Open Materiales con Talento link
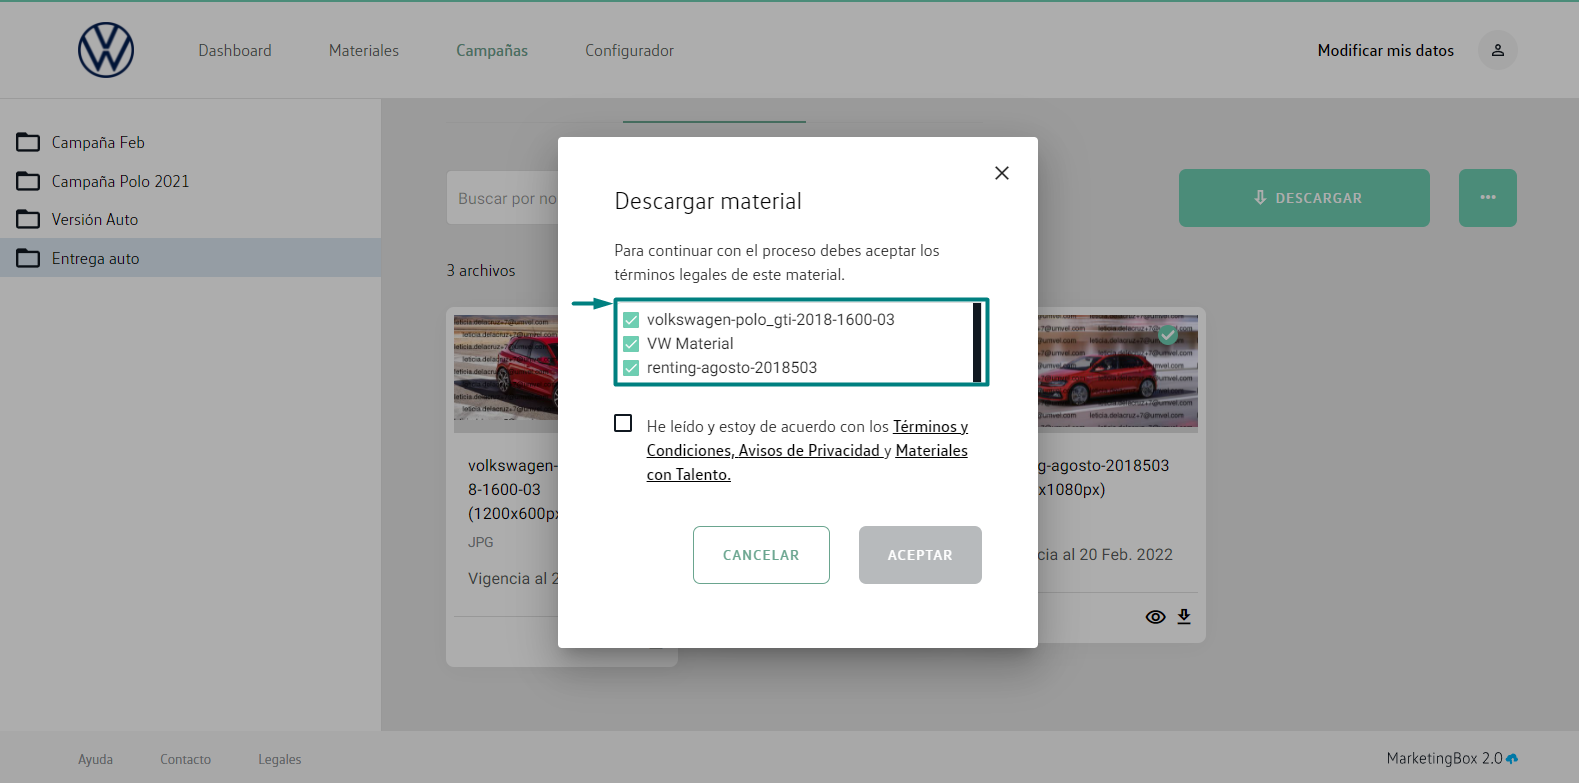The width and height of the screenshot is (1579, 783). coord(807,463)
